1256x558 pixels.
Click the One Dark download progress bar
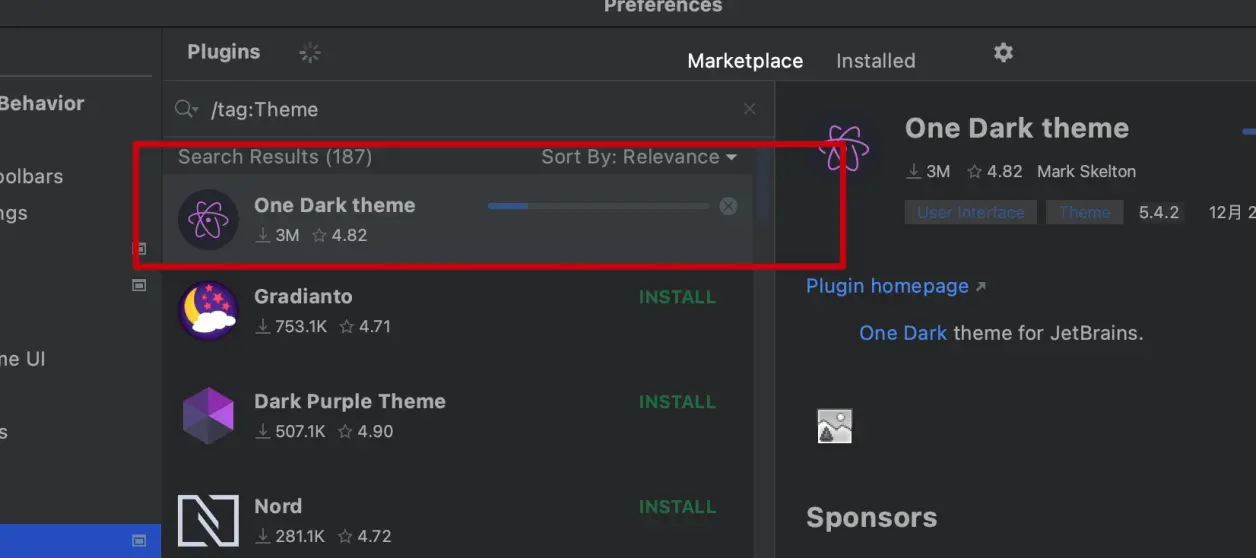click(x=598, y=206)
